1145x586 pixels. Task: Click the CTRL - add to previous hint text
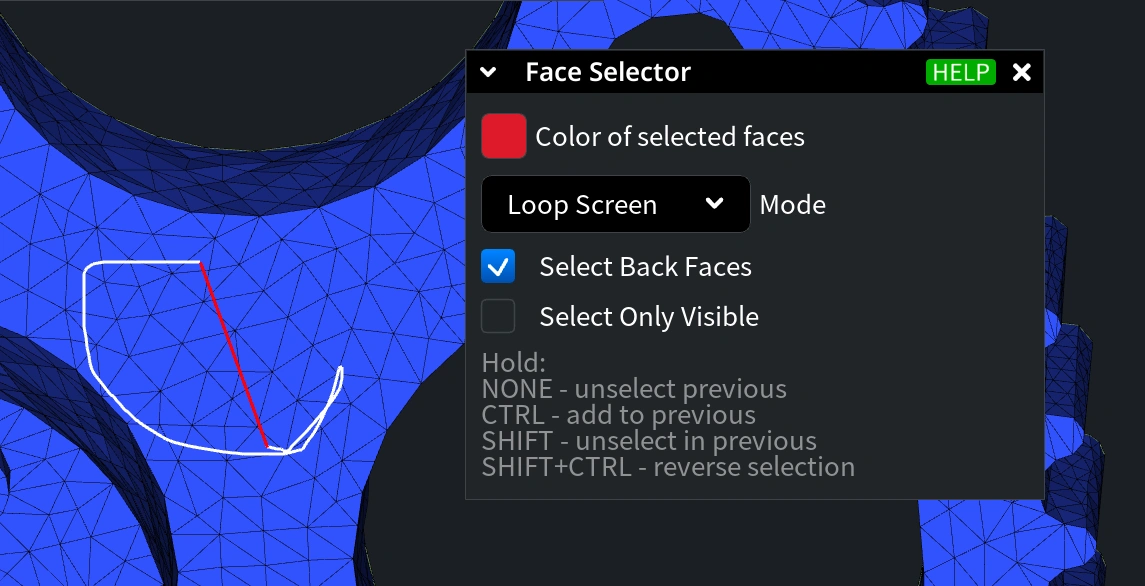coord(619,415)
